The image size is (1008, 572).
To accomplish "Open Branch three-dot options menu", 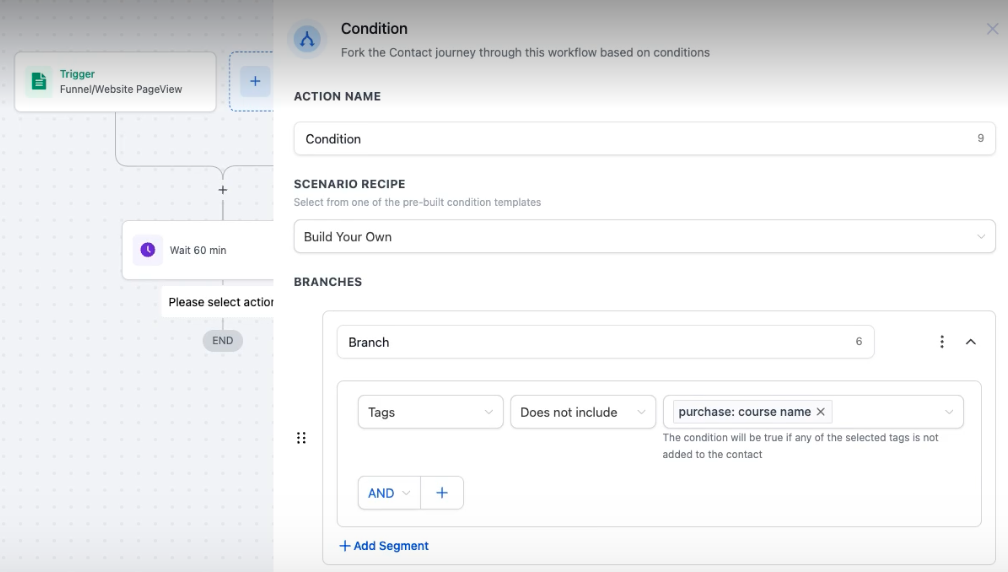I will pos(942,342).
